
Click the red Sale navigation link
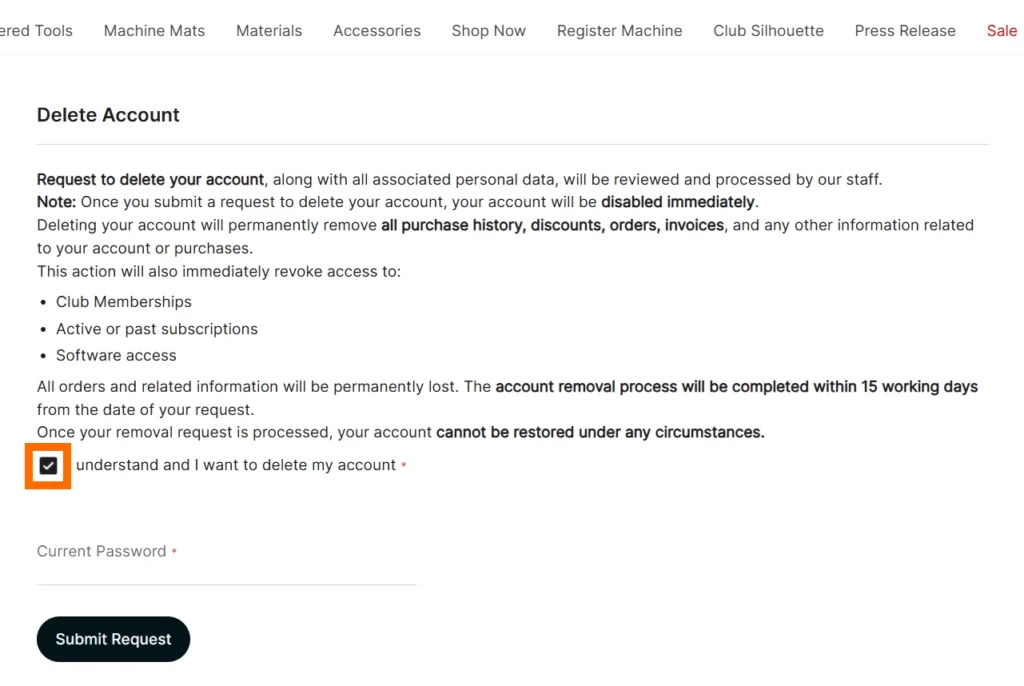pos(1001,31)
